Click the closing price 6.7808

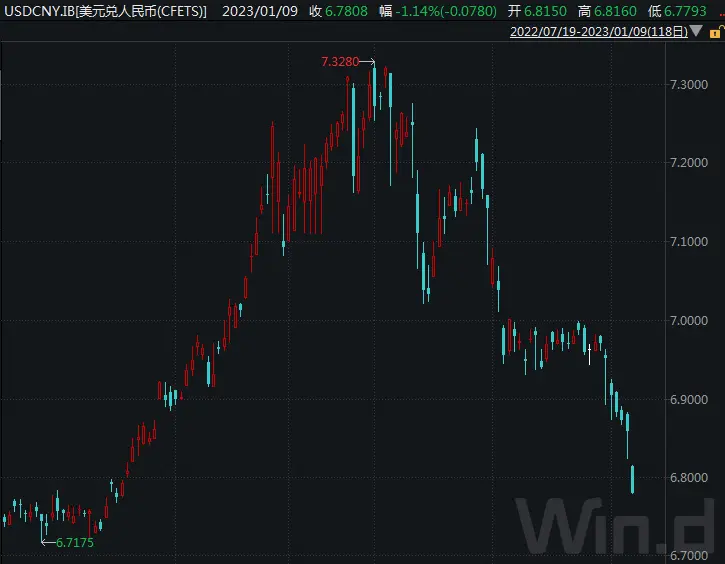pyautogui.click(x=346, y=11)
